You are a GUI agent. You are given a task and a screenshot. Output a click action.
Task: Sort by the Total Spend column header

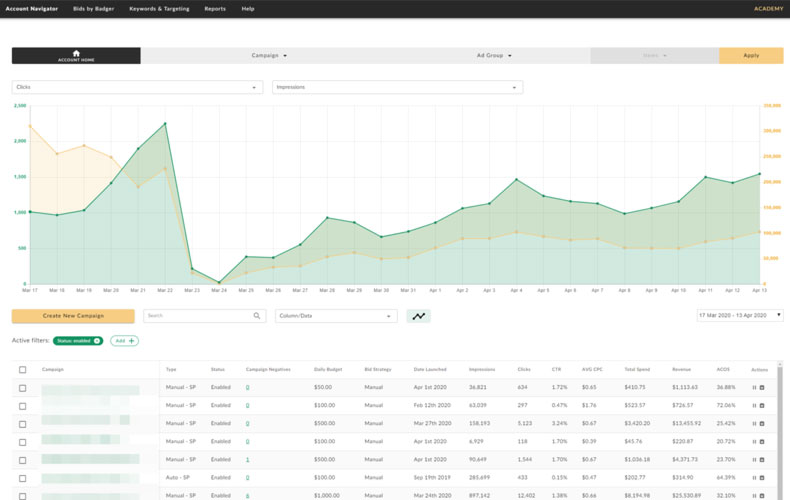637,369
